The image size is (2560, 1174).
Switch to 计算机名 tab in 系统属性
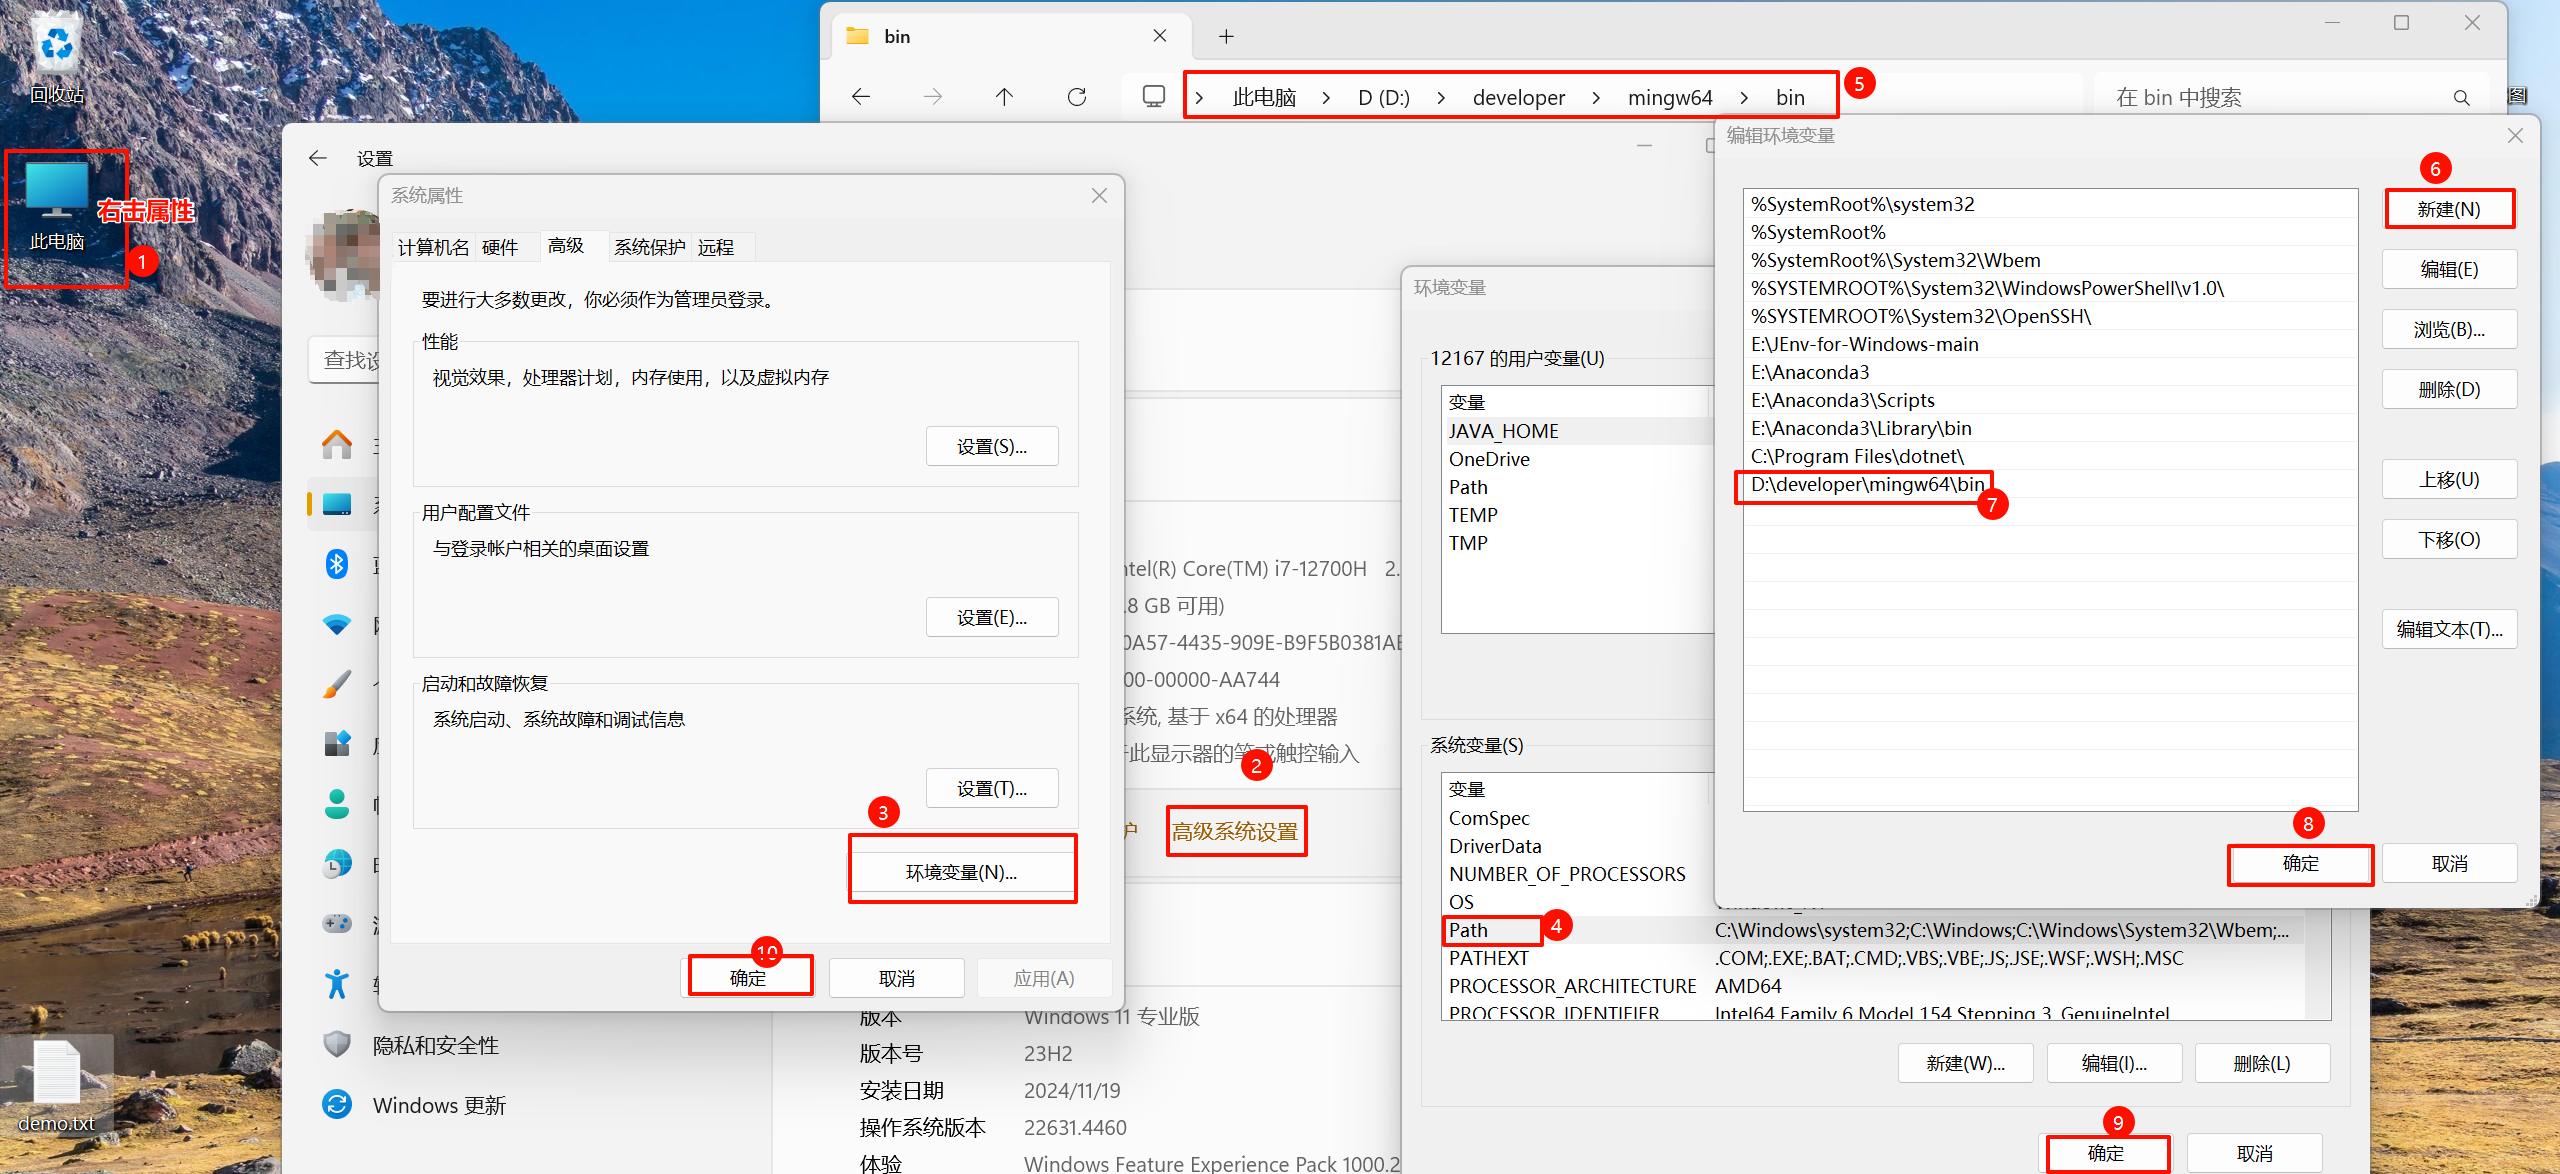tap(433, 247)
